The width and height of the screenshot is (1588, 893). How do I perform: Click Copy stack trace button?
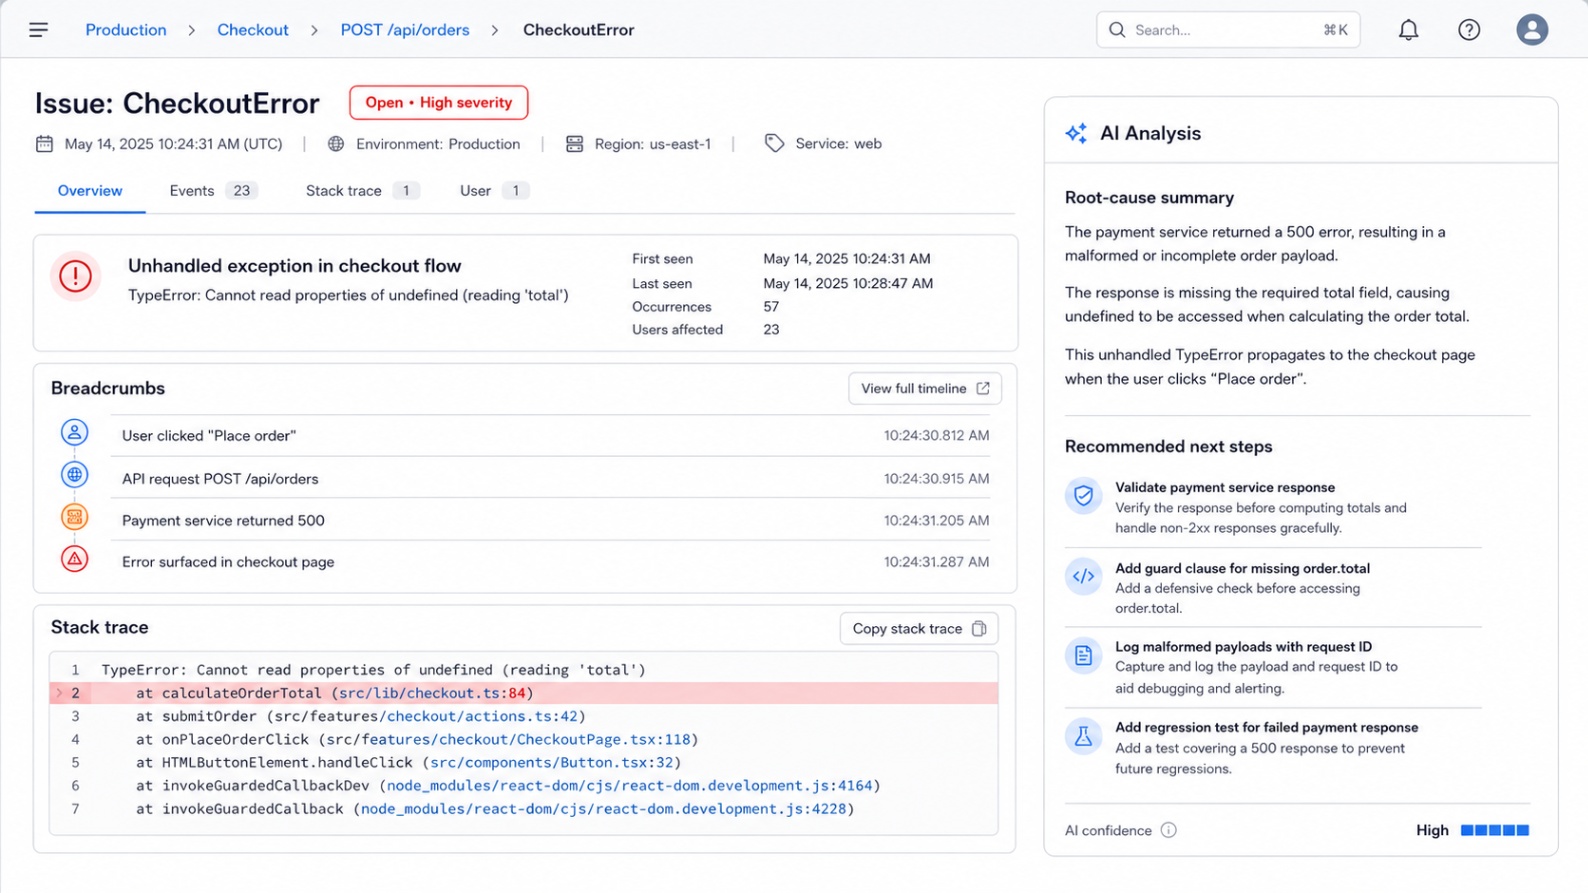point(919,629)
